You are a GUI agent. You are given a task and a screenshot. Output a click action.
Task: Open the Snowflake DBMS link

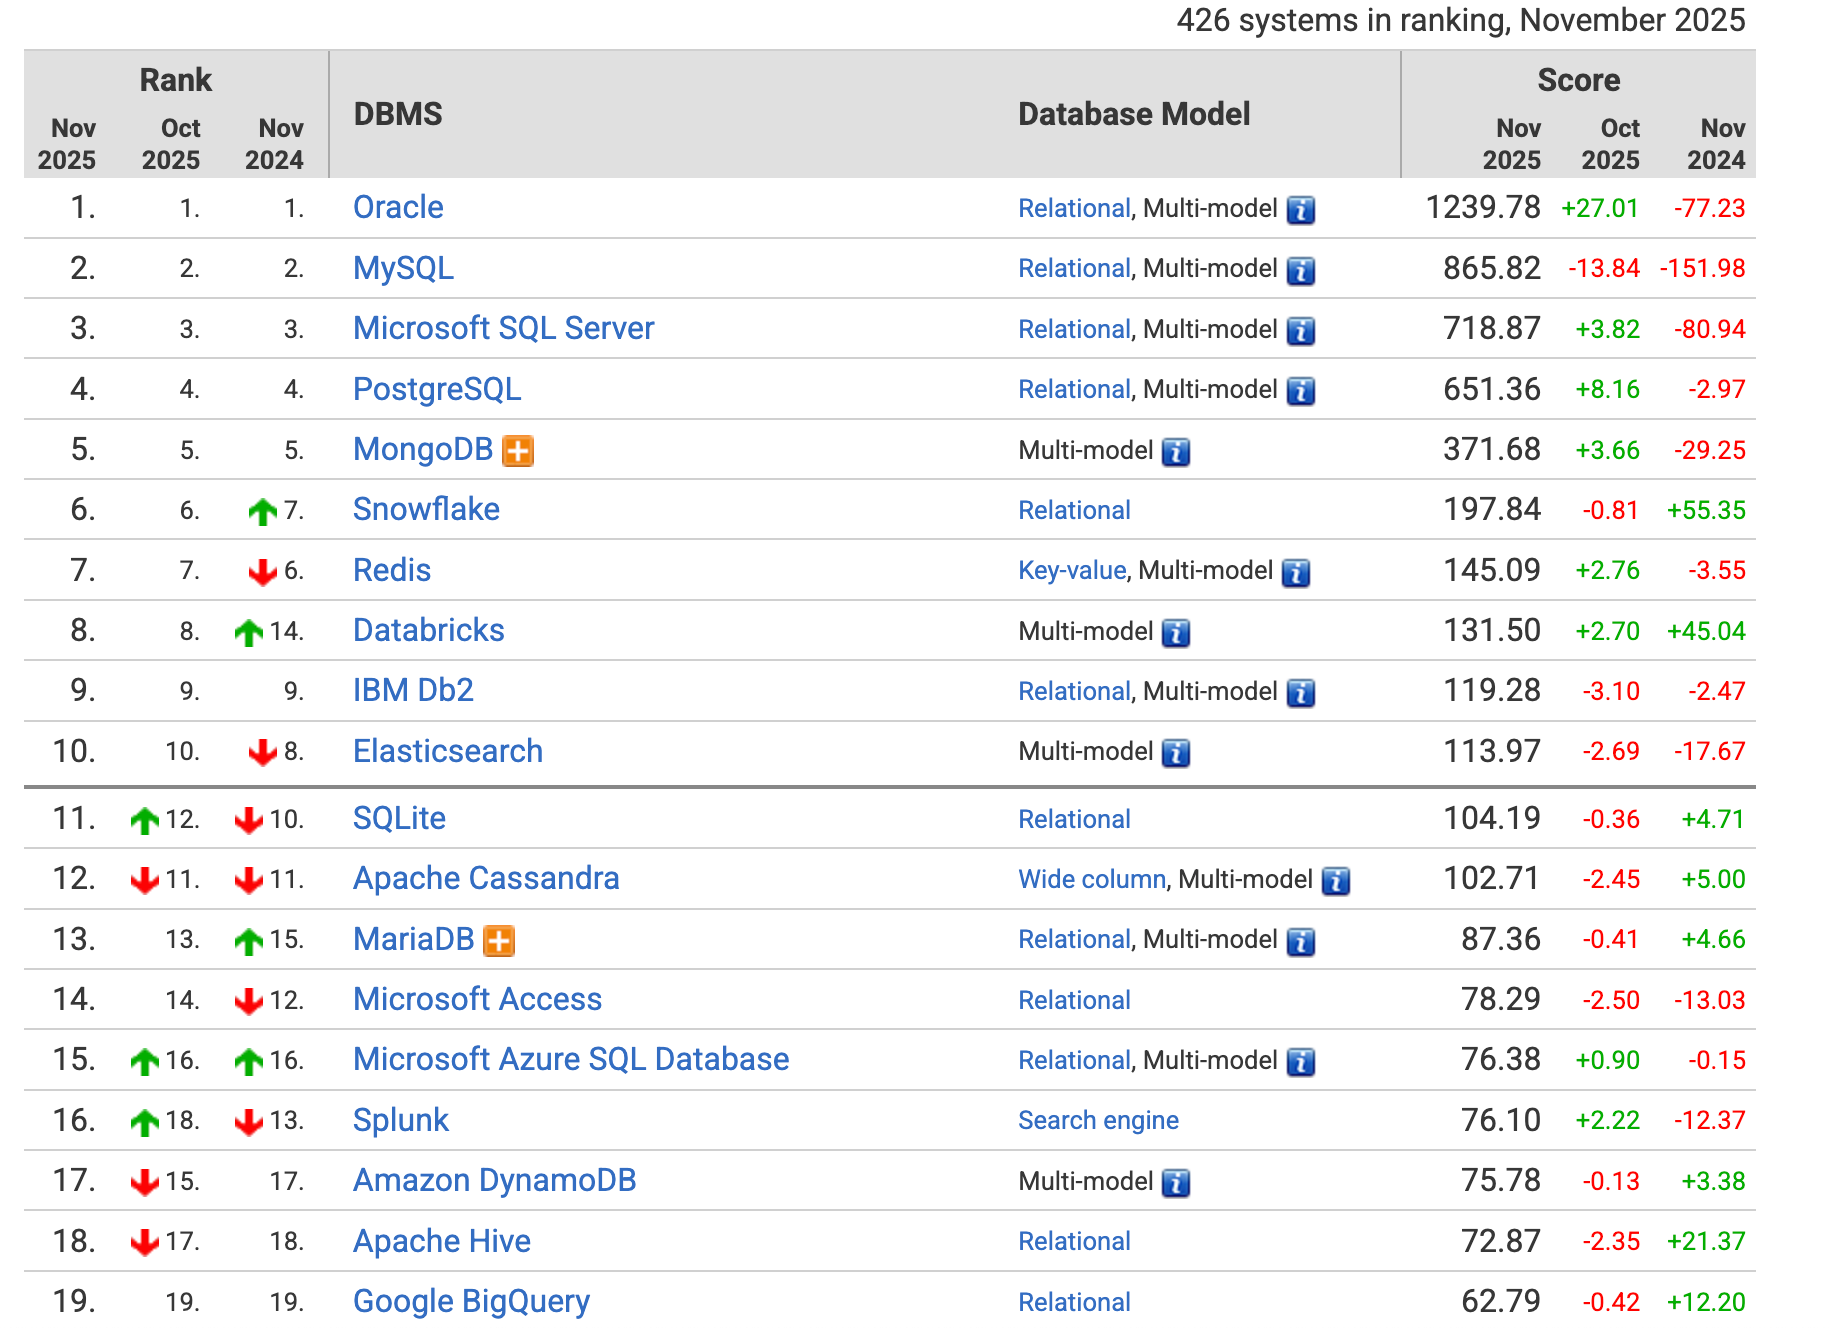pyautogui.click(x=426, y=509)
